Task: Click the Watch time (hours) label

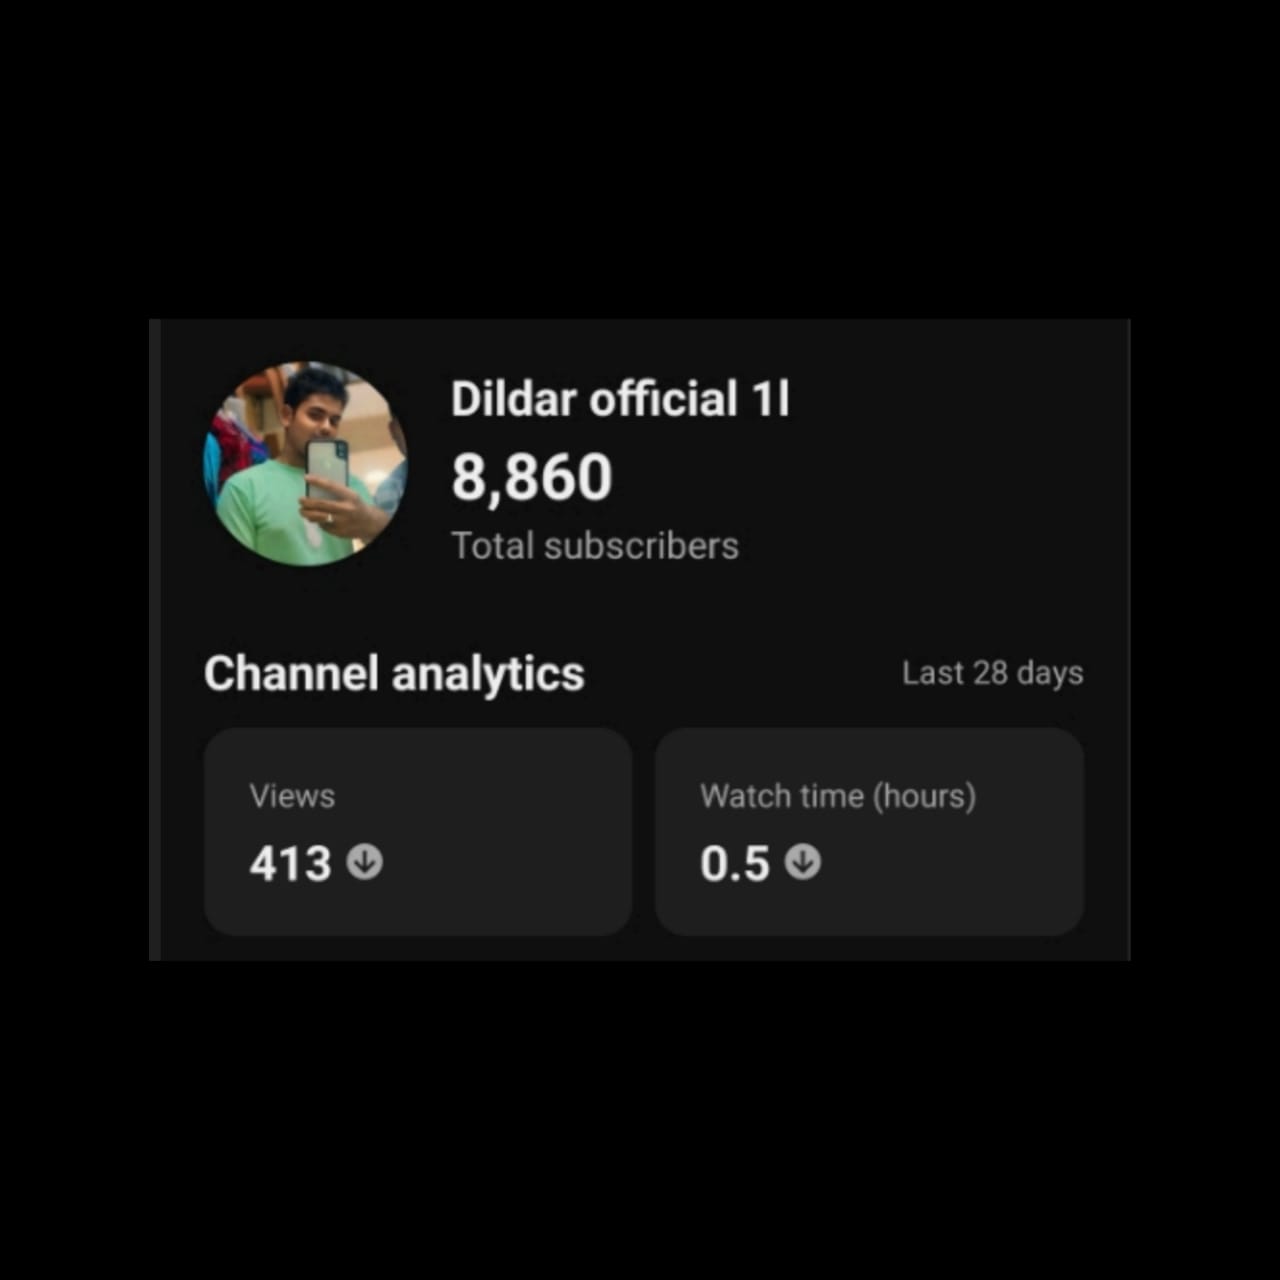Action: 838,796
